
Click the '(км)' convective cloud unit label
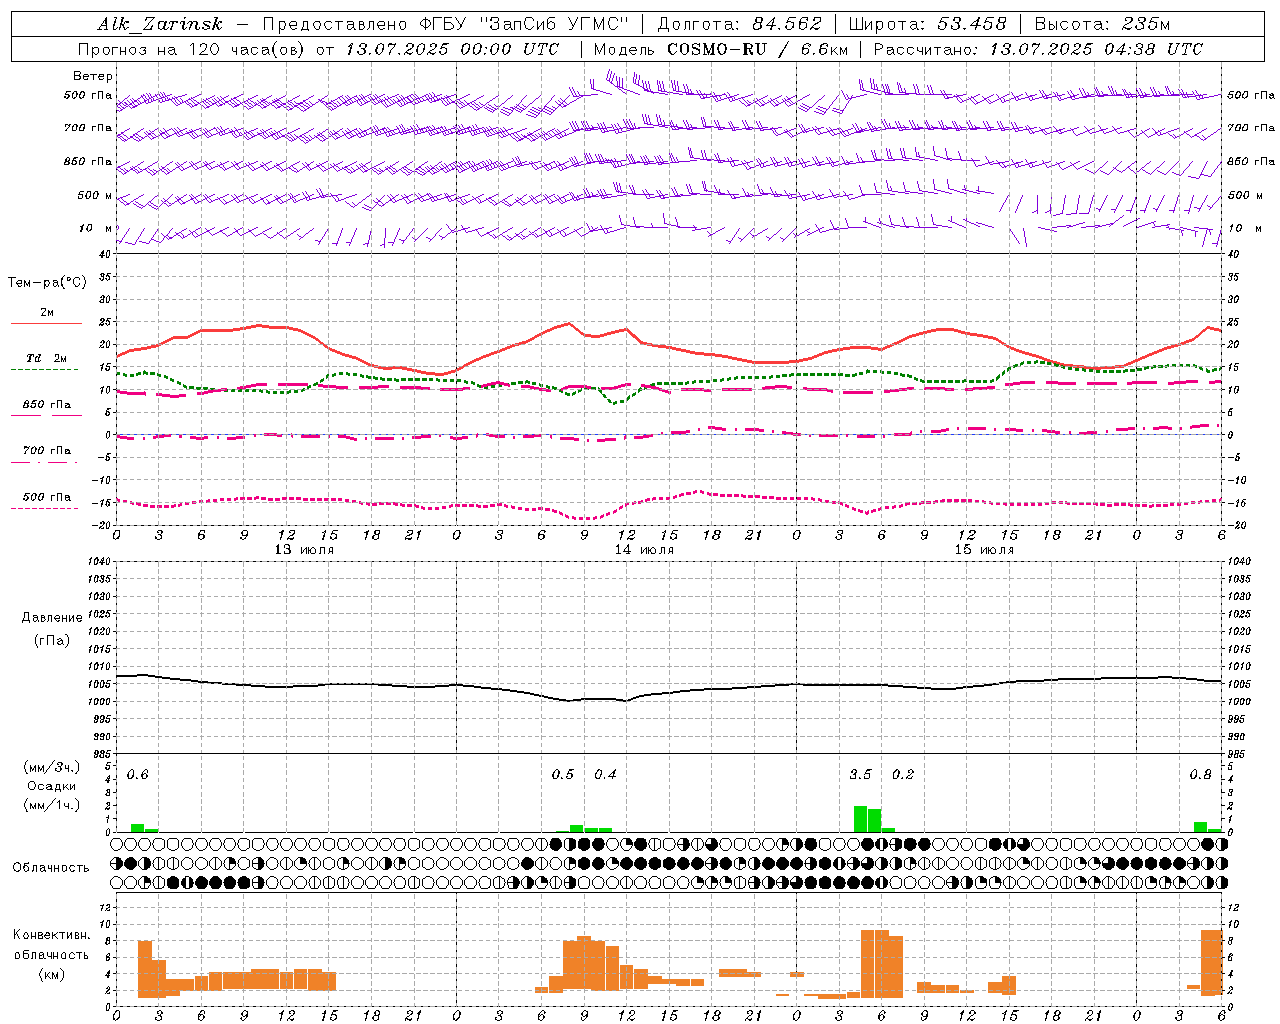coord(51,974)
